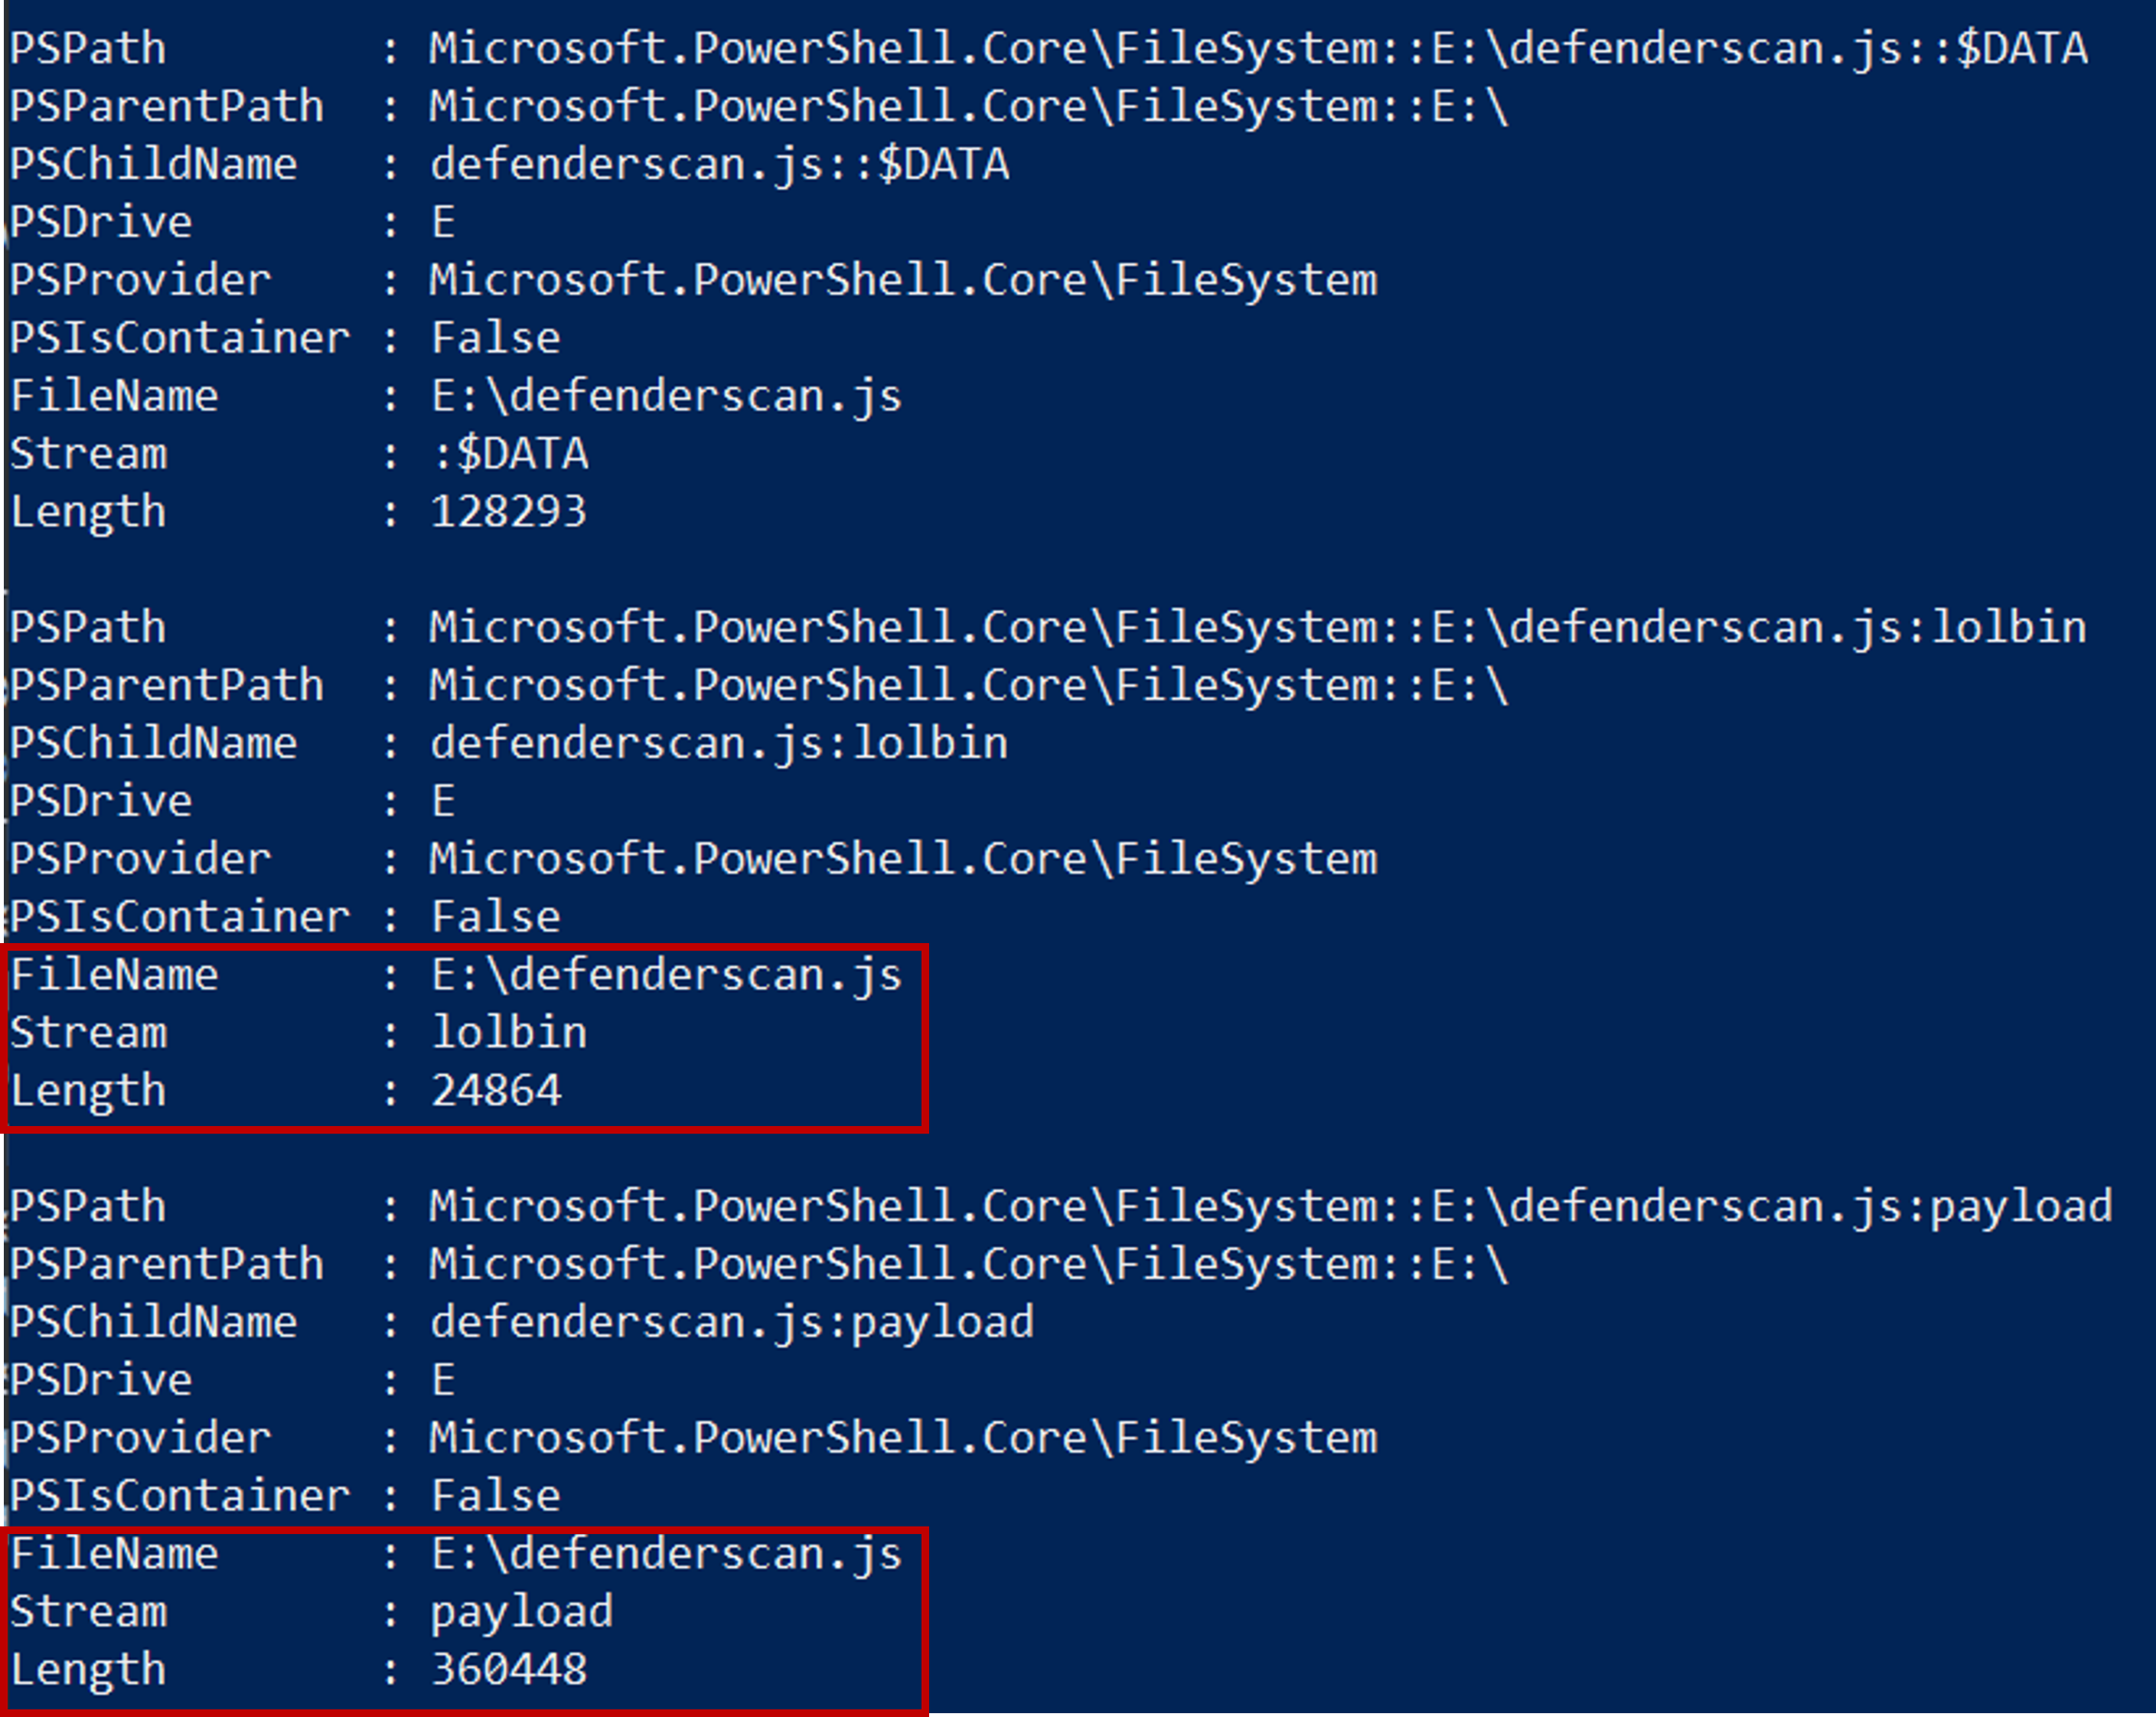
Task: Click the Length value 24864
Action: point(496,1090)
